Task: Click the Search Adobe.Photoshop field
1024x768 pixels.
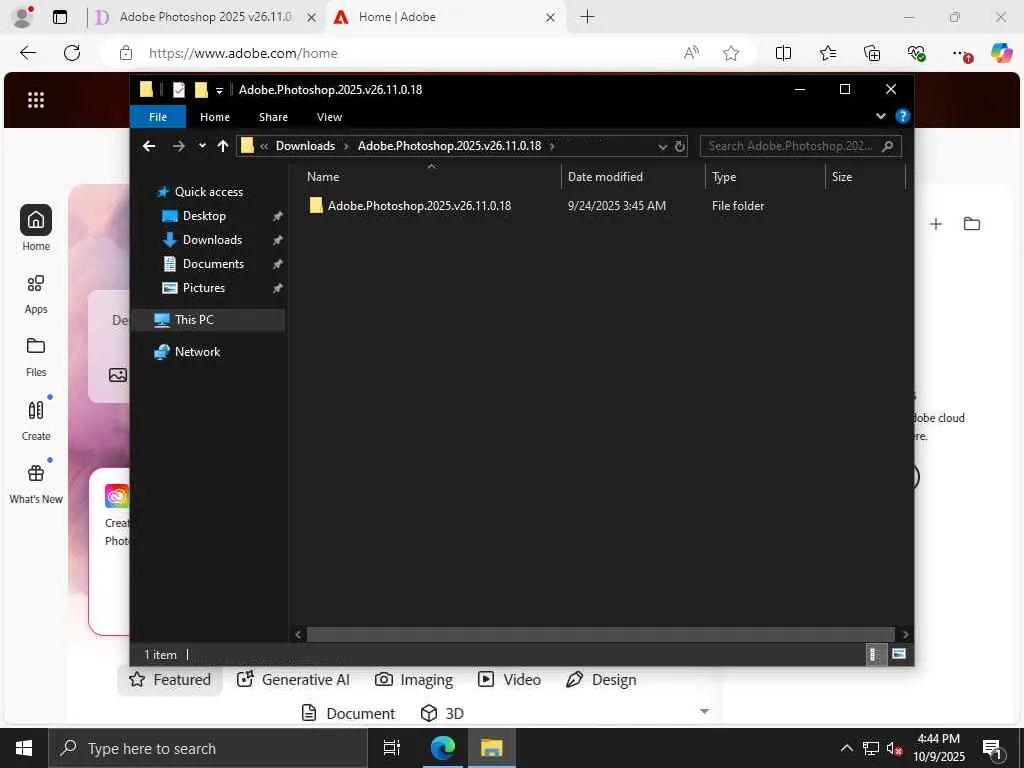Action: pos(801,146)
